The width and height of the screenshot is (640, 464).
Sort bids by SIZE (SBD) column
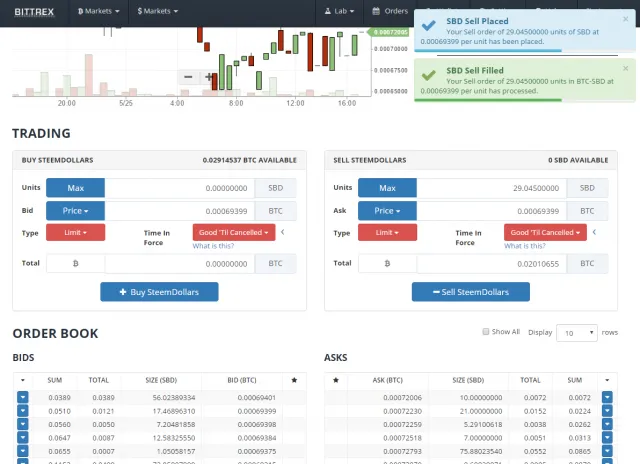[161, 380]
